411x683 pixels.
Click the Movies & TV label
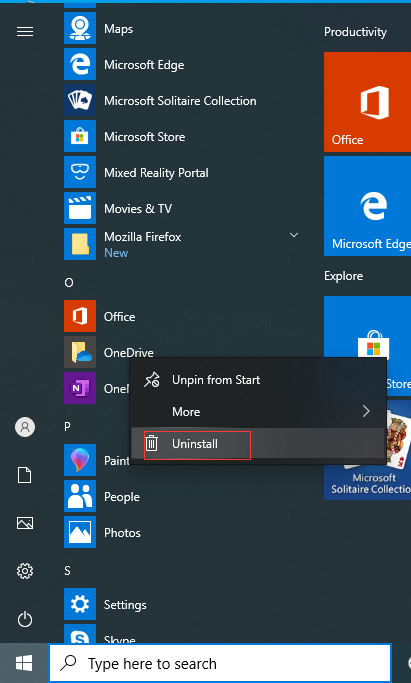[x=138, y=209]
